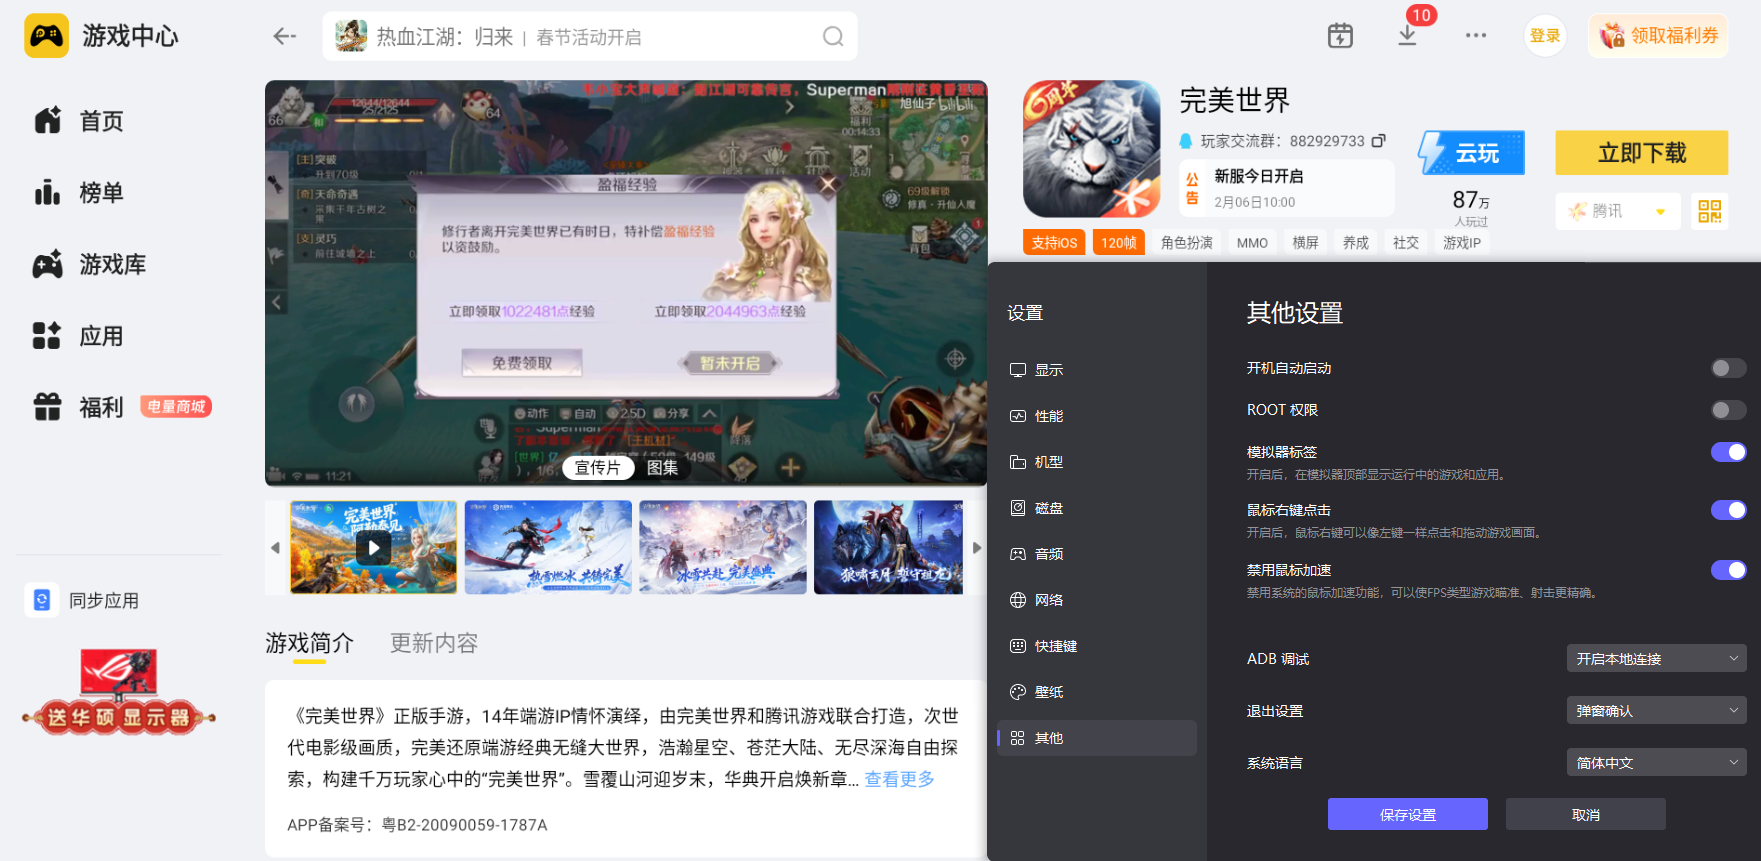The width and height of the screenshot is (1761, 861).
Task: Click the 网络 globe icon
Action: (x=1018, y=600)
